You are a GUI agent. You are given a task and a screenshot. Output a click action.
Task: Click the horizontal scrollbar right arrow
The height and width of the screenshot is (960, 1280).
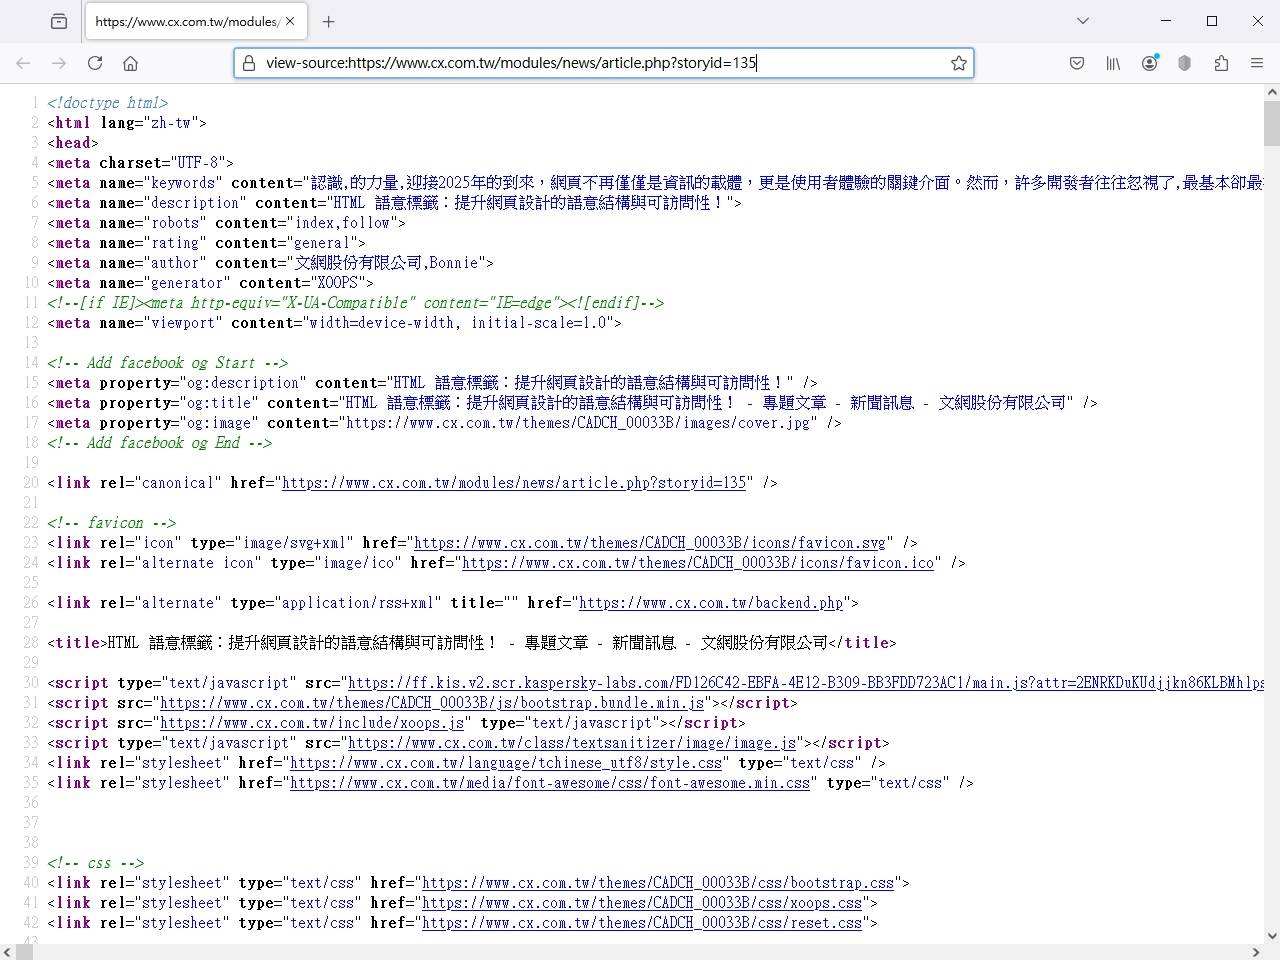[x=1256, y=952]
